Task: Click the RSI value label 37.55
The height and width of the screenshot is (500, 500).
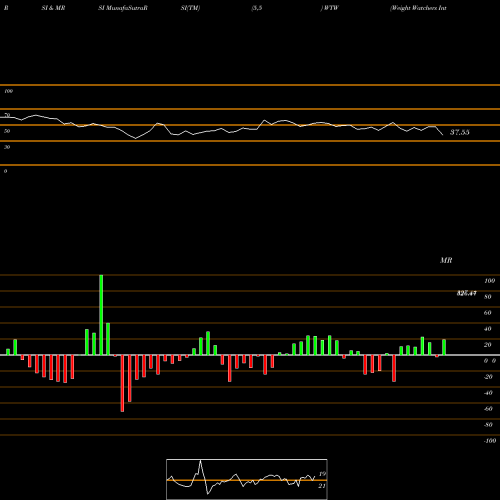Action: [460, 132]
